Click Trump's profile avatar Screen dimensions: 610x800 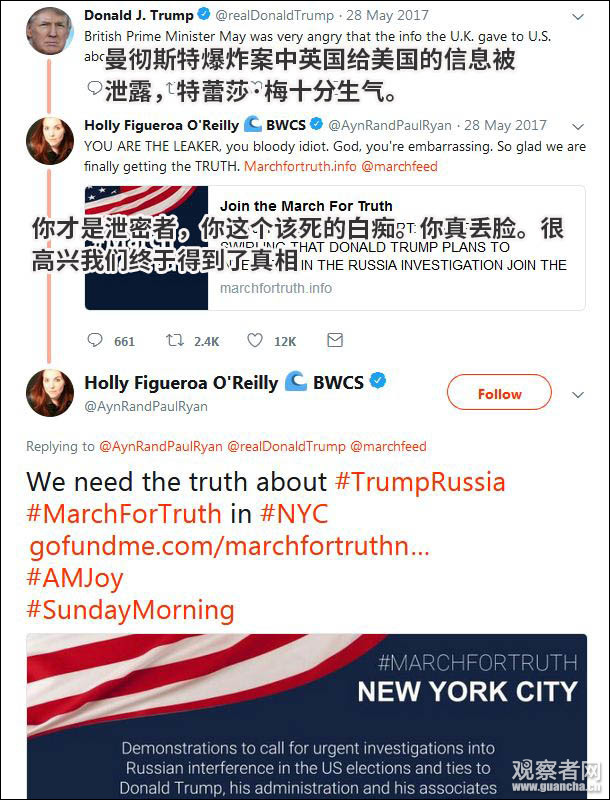pyautogui.click(x=49, y=31)
